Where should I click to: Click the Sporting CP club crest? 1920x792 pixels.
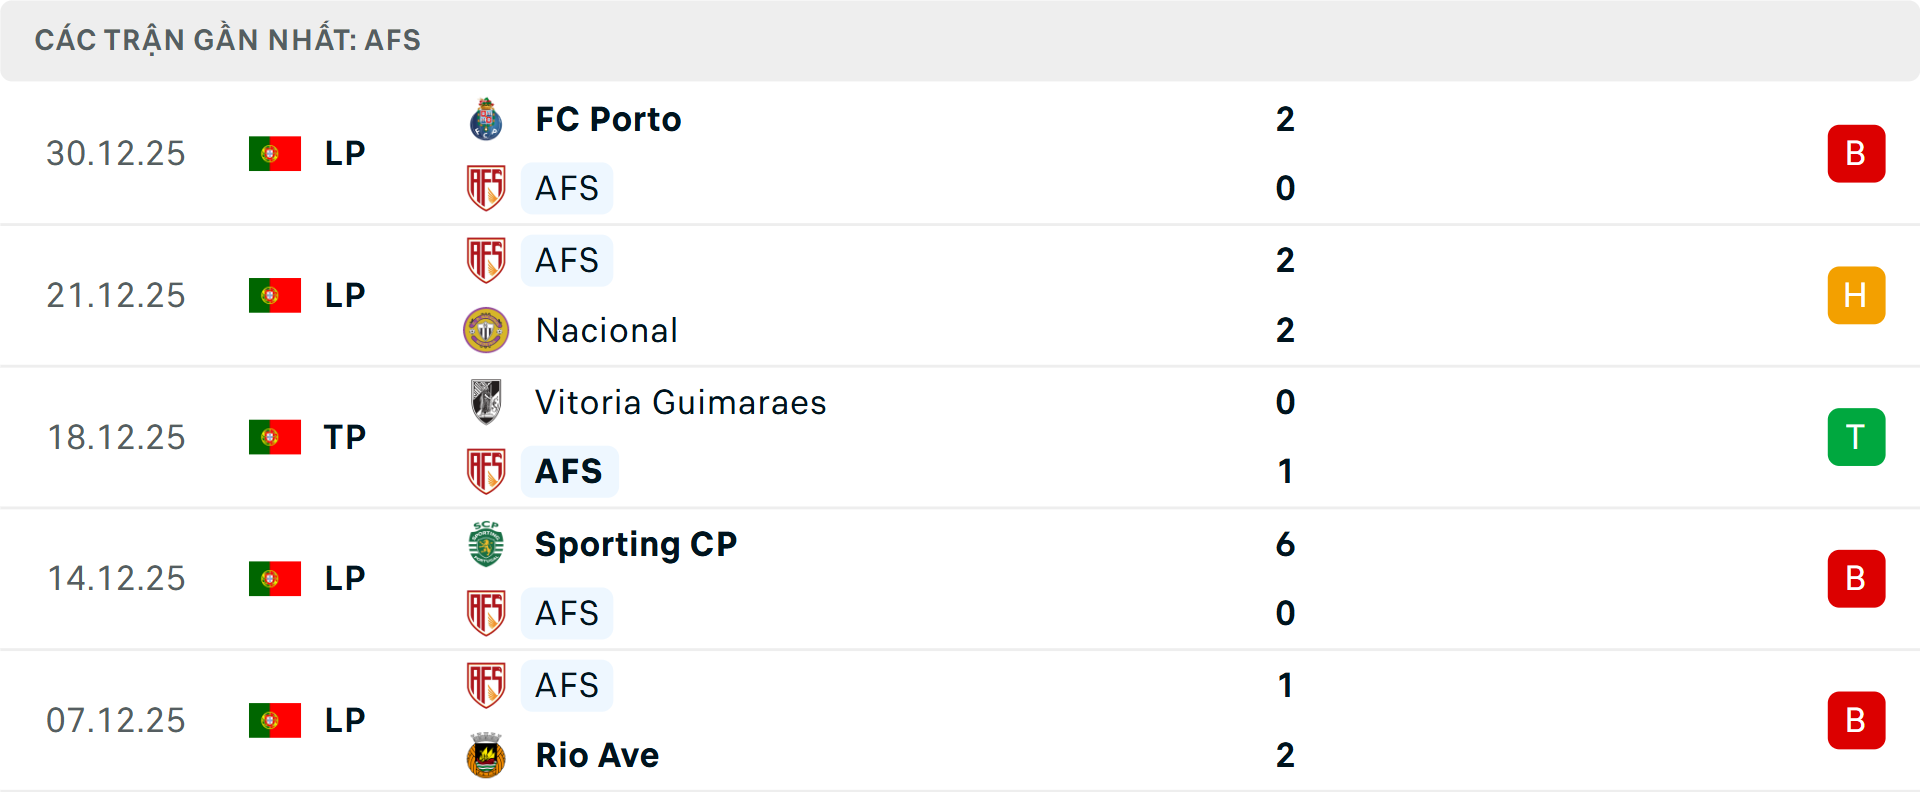click(x=486, y=544)
